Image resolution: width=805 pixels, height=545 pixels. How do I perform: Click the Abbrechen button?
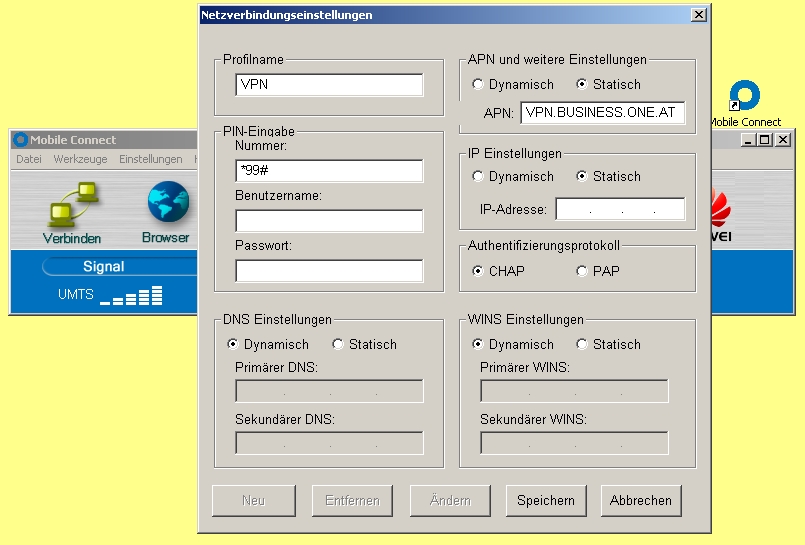click(x=641, y=501)
